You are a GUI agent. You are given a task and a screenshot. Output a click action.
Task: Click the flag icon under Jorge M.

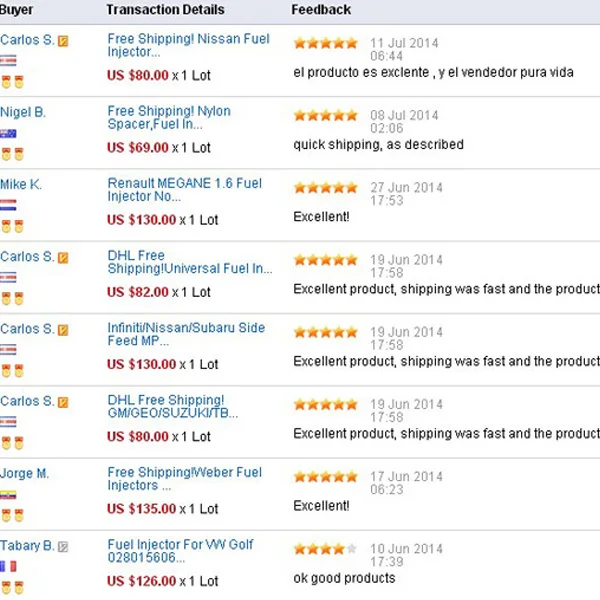(8, 495)
